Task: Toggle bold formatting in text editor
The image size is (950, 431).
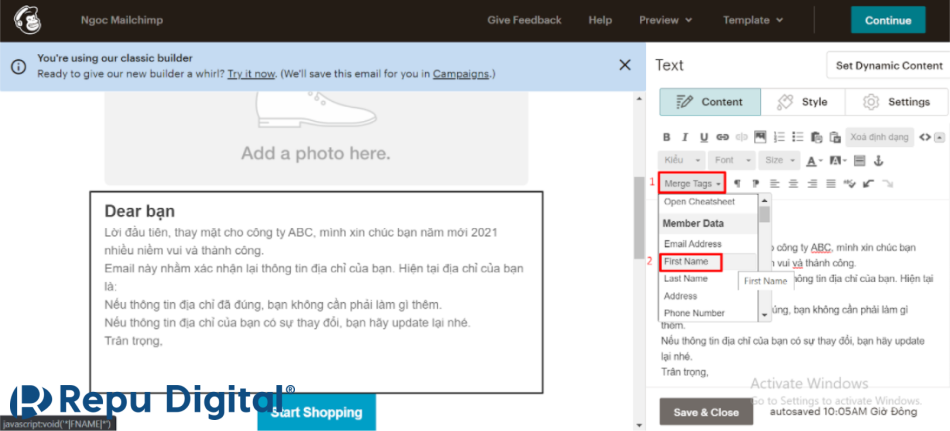Action: [667, 137]
